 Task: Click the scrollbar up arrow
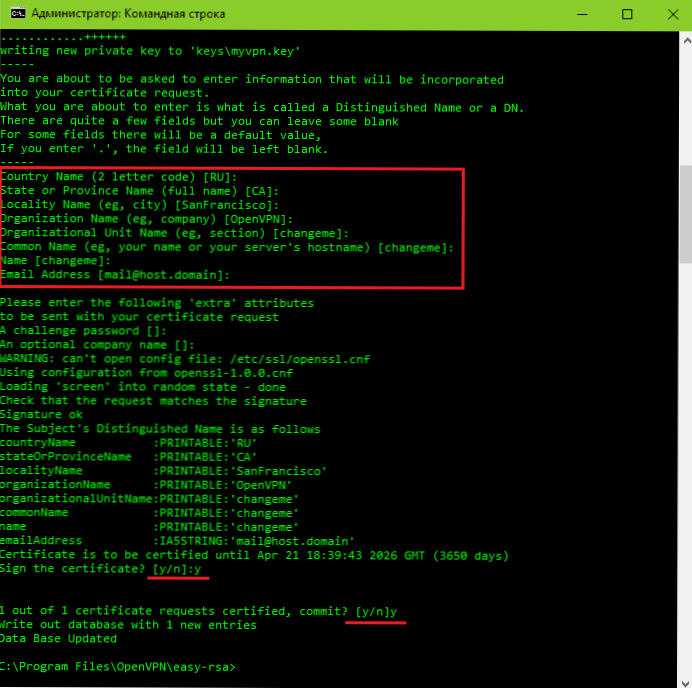pos(683,38)
